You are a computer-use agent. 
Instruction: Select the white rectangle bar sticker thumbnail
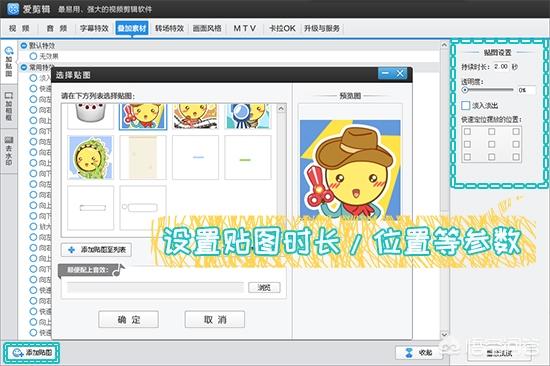pos(90,208)
